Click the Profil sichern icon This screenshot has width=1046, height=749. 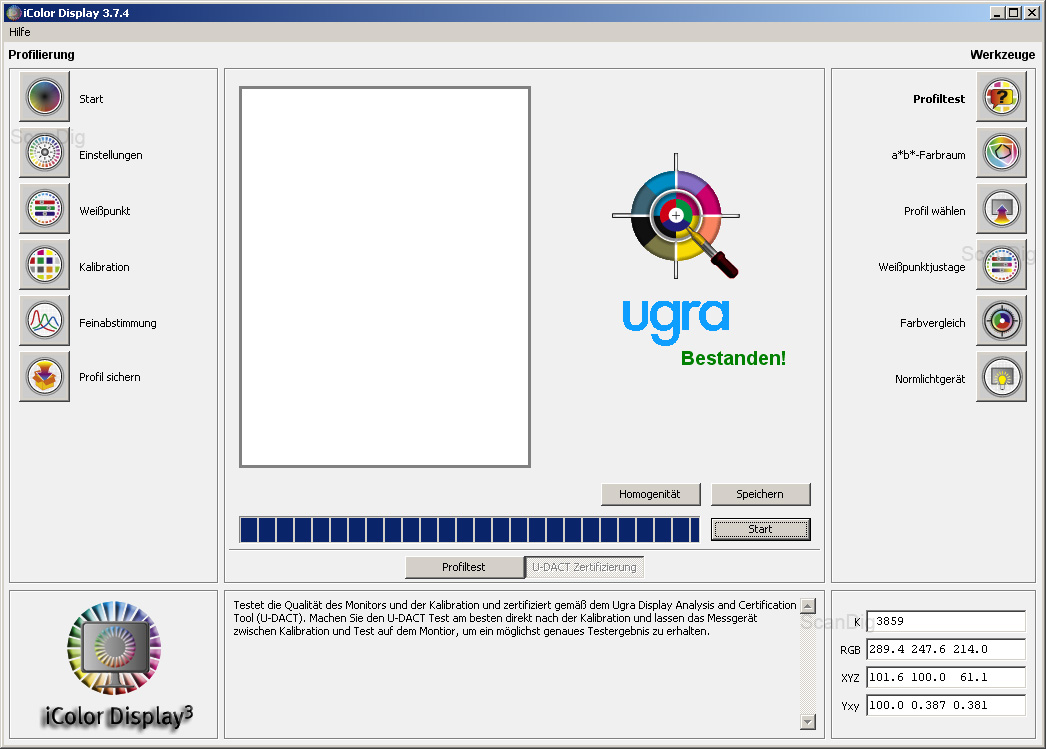[x=45, y=377]
